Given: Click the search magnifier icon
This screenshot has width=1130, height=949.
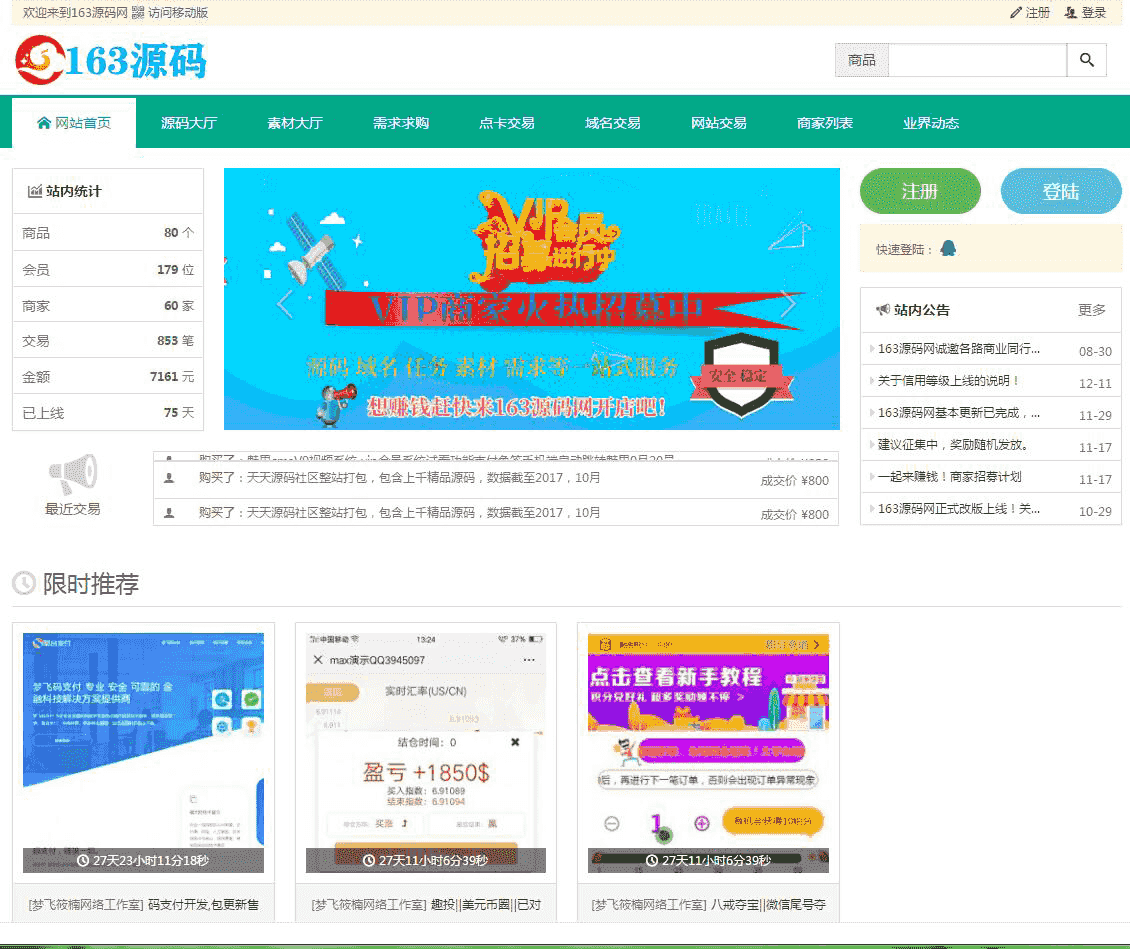Looking at the screenshot, I should 1087,60.
